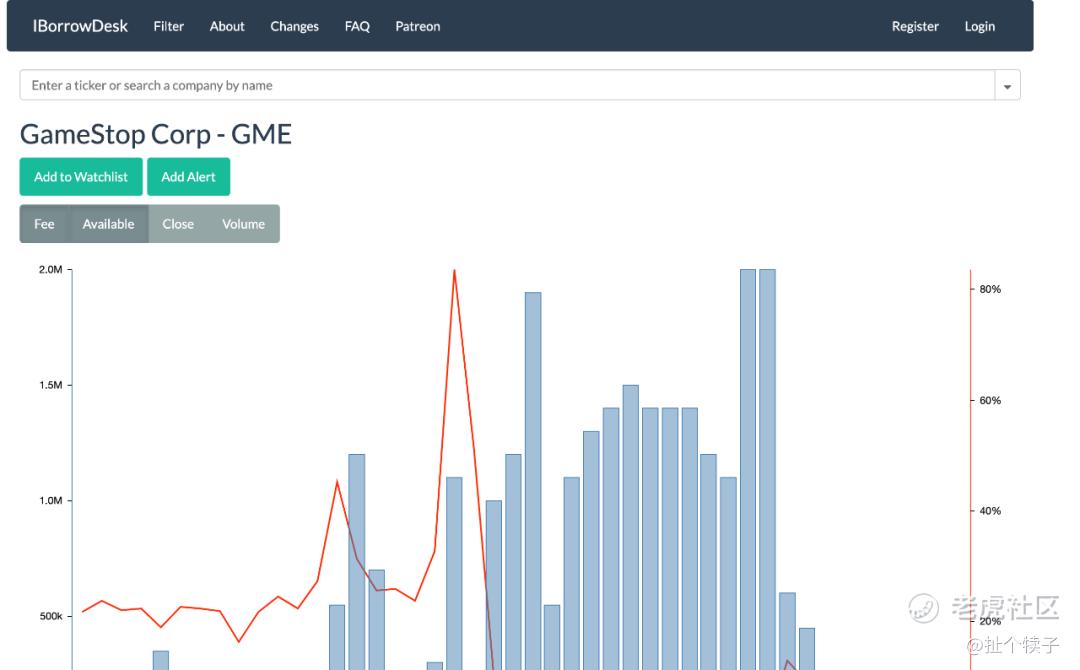Visit the Patreon link
The image size is (1080, 670).
[417, 26]
